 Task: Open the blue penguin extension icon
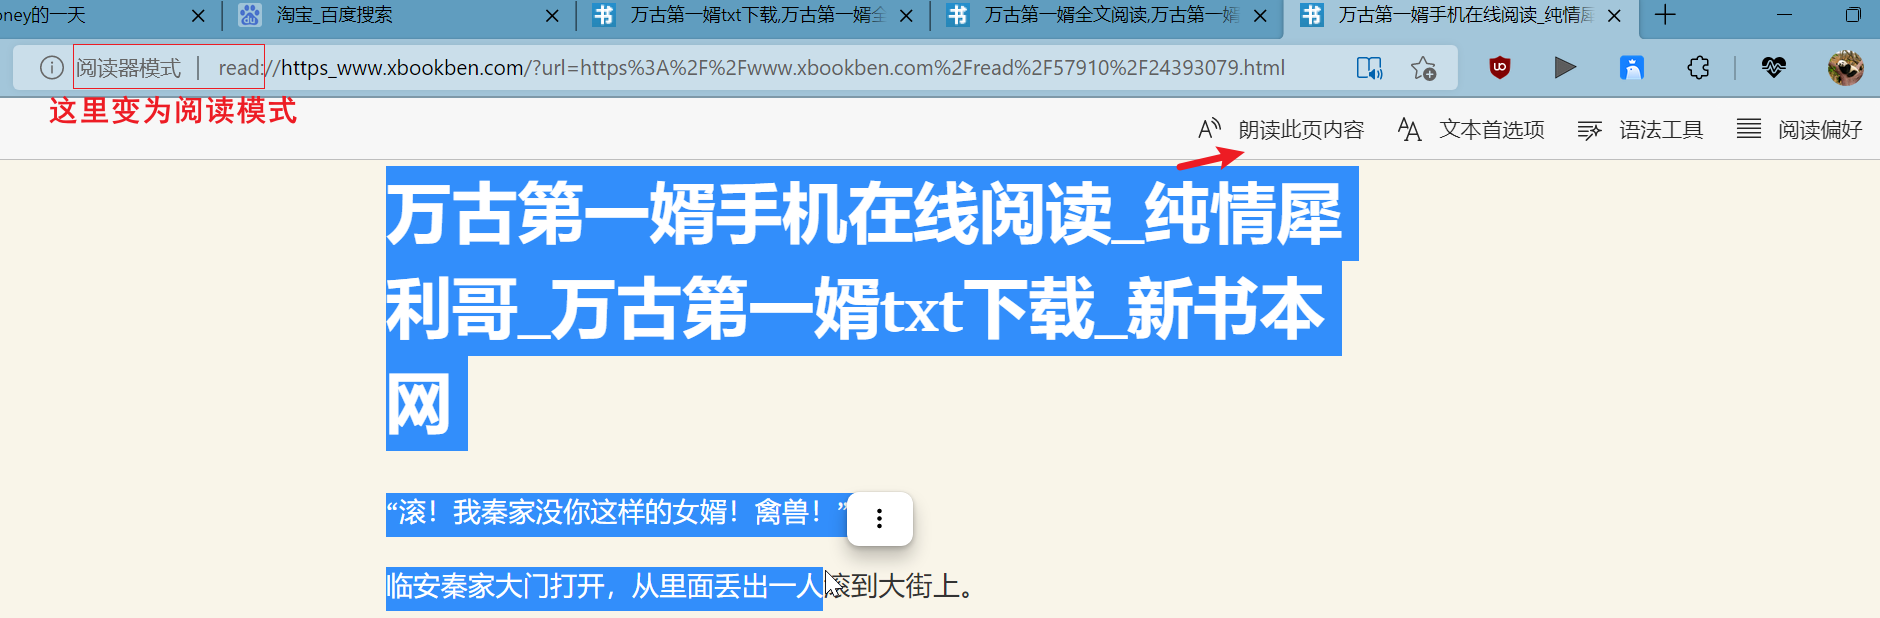click(x=1632, y=68)
